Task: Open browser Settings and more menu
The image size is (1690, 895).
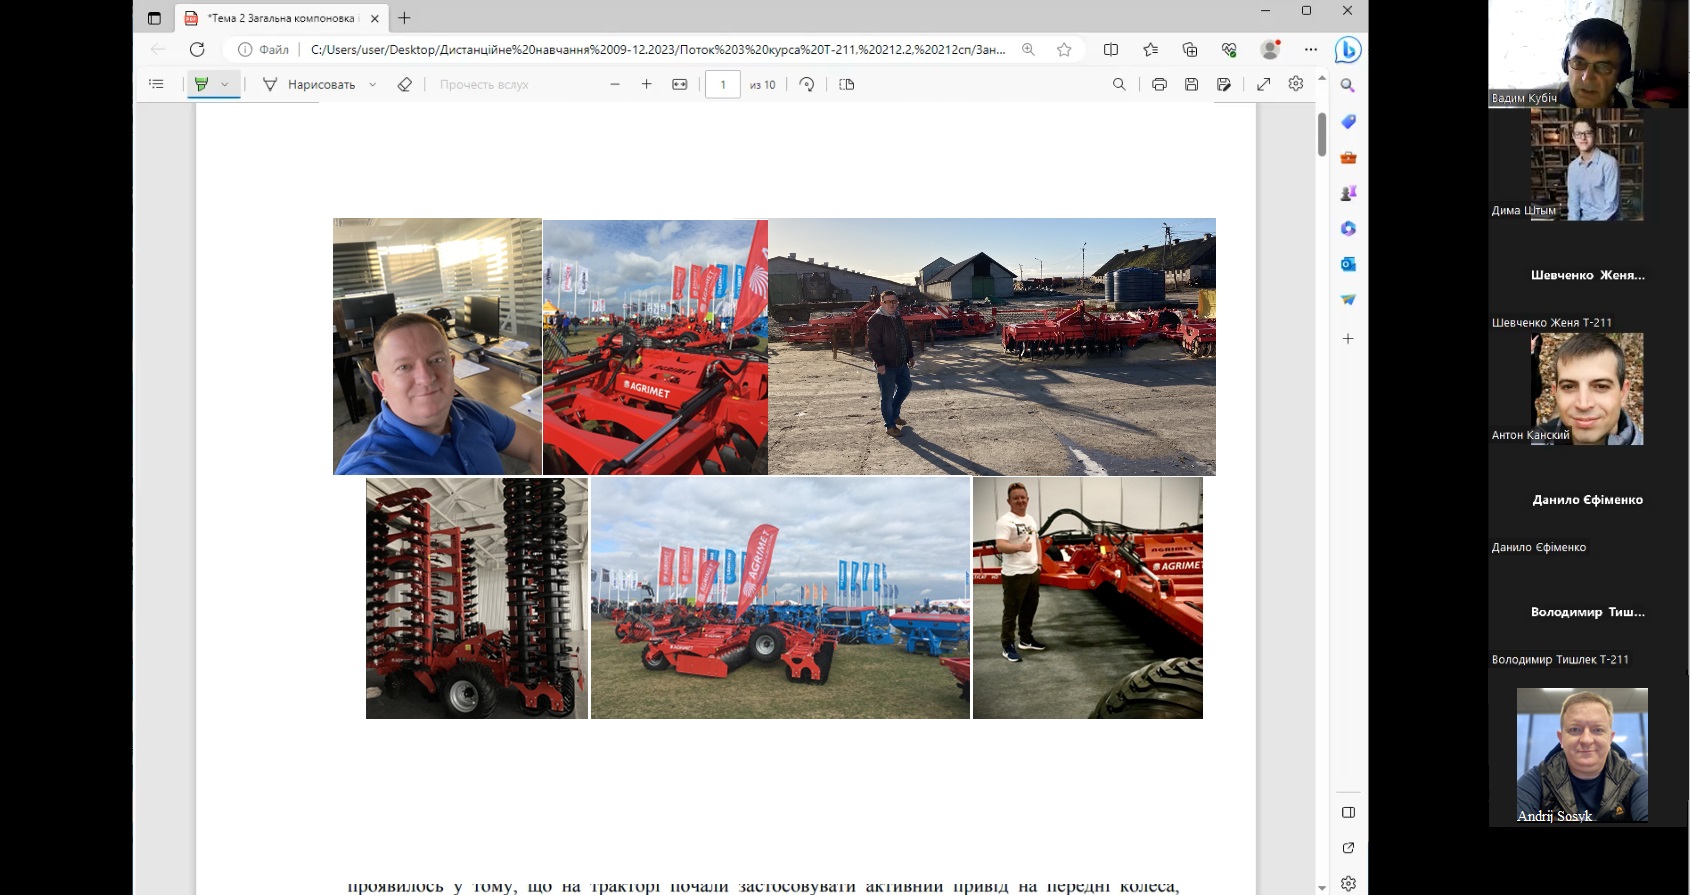Action: [1310, 49]
